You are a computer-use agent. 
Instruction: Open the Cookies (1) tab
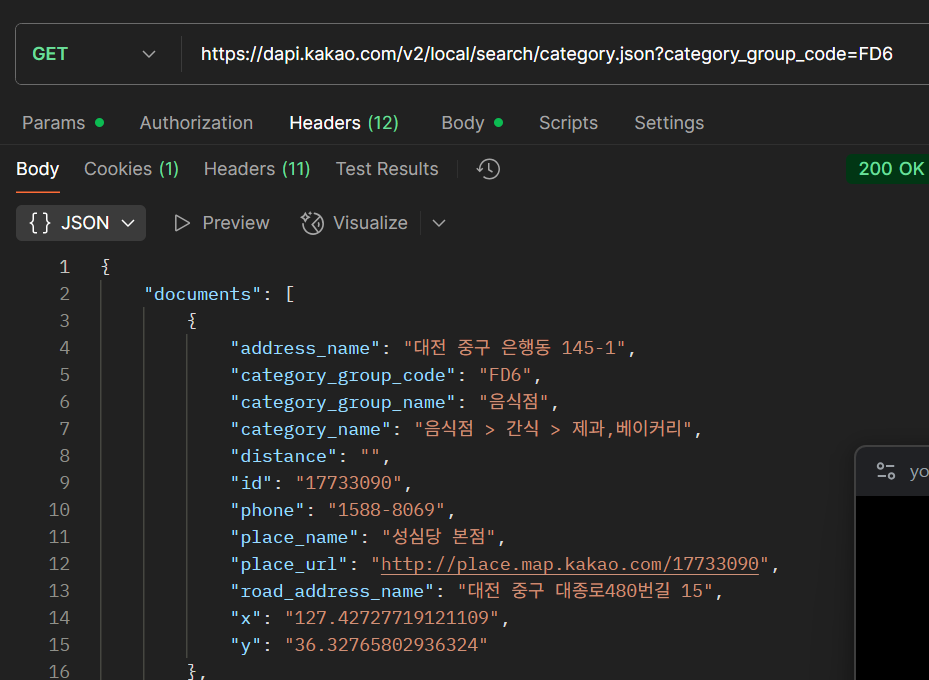(x=131, y=169)
